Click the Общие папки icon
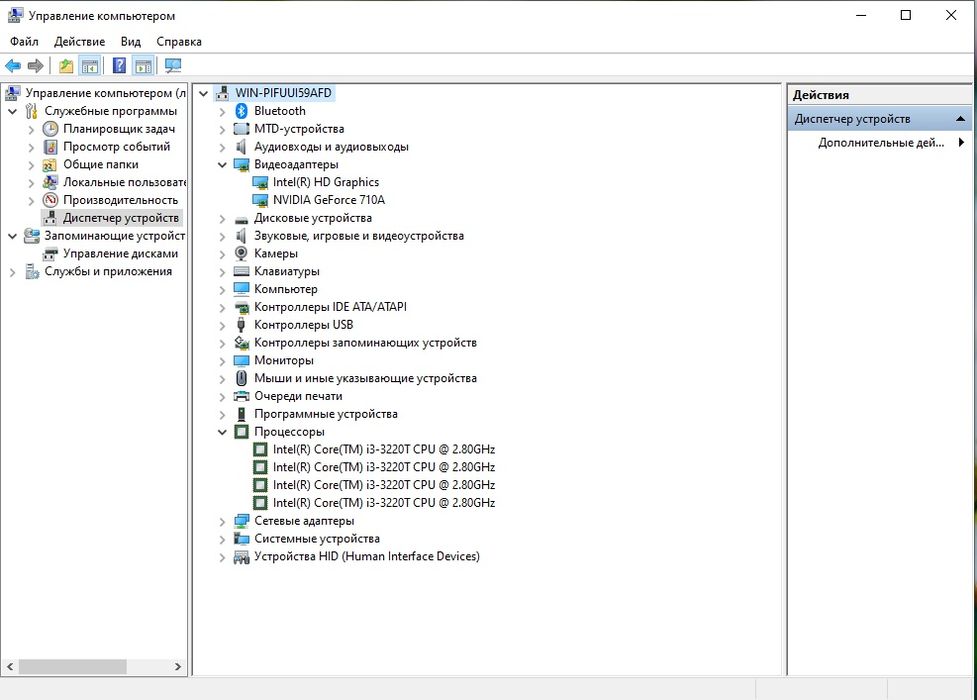The width and height of the screenshot is (977, 700). [x=50, y=165]
